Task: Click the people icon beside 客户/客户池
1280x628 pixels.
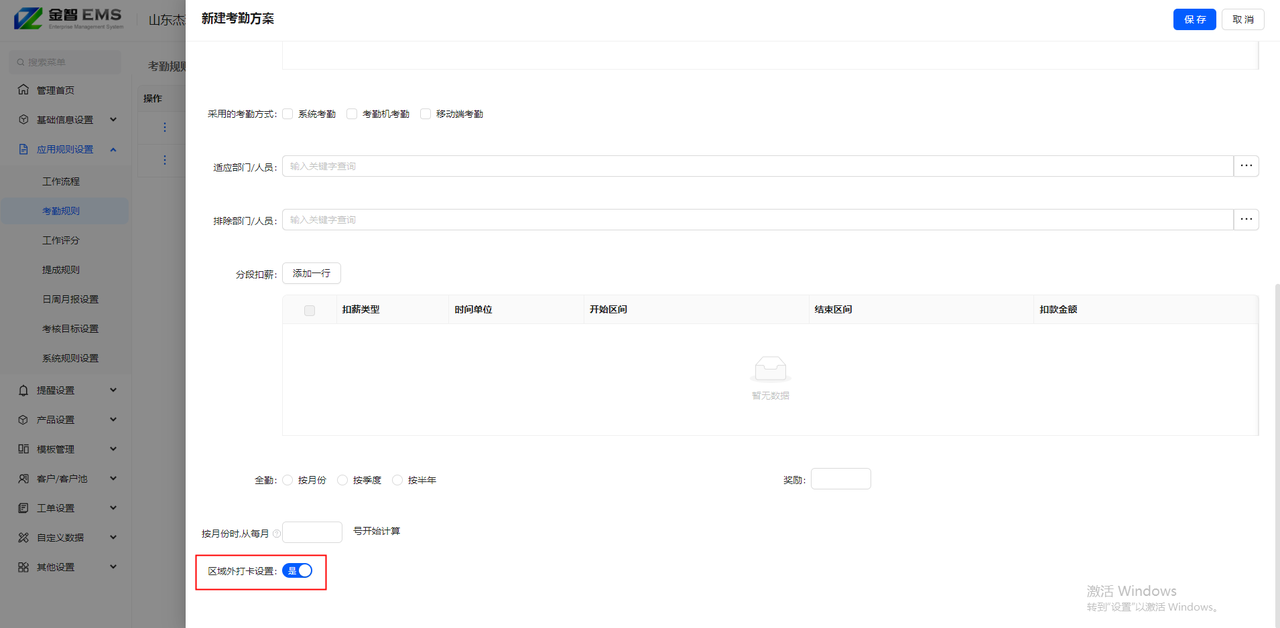Action: click(x=23, y=479)
